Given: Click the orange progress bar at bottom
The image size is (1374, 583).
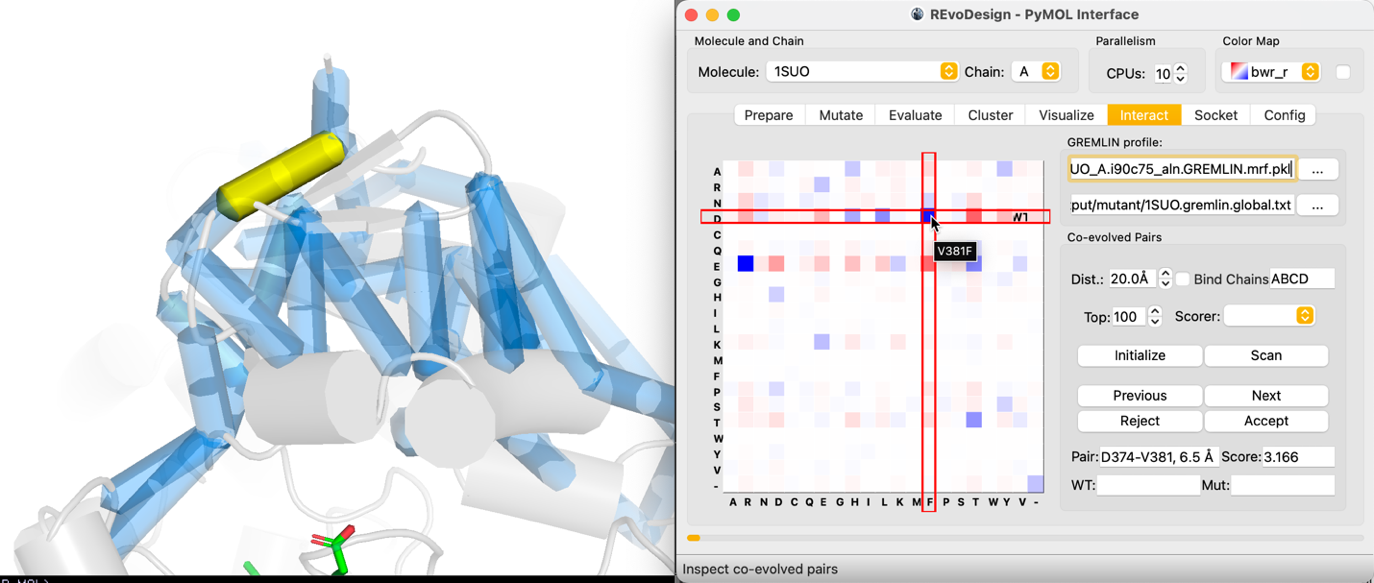Looking at the screenshot, I should coord(693,538).
